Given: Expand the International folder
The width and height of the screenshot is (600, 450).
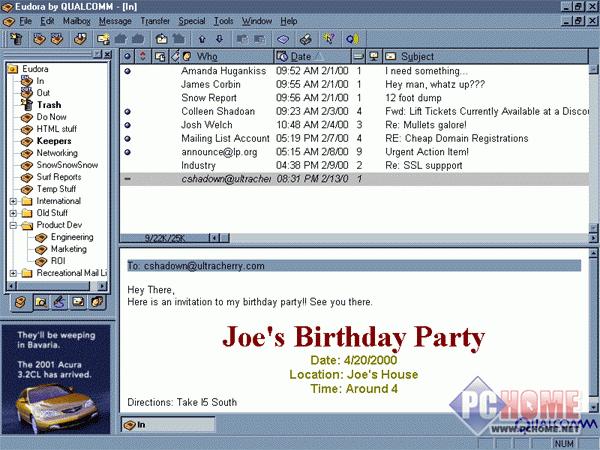Looking at the screenshot, I should click(x=13, y=201).
